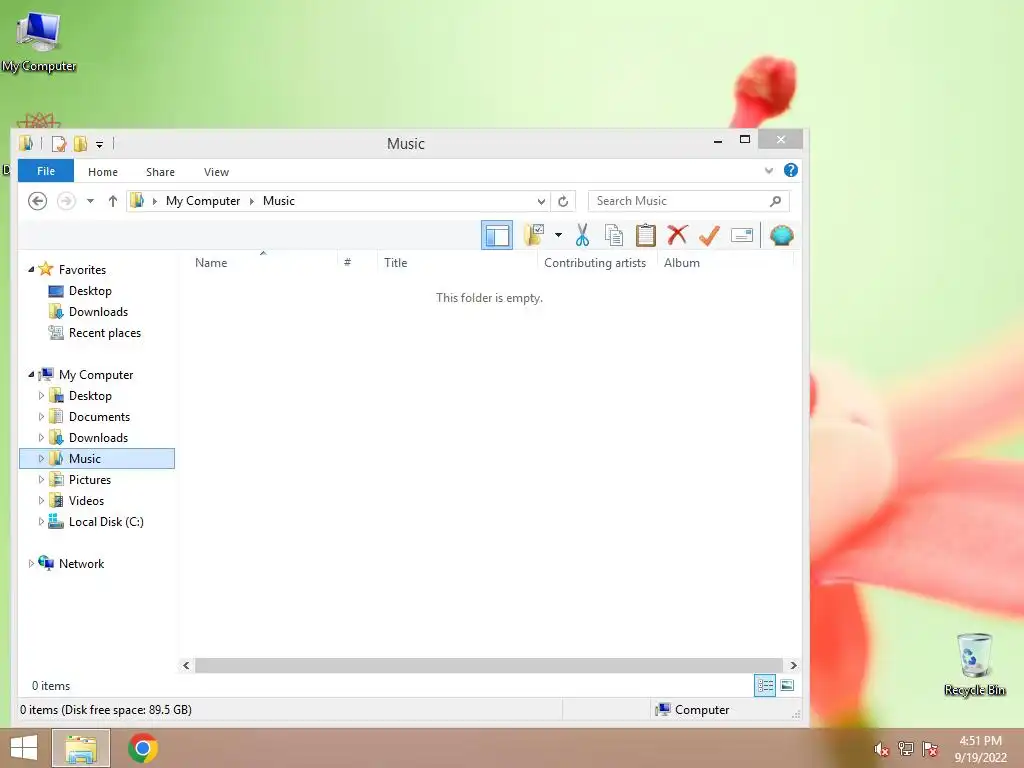Sort by Contributing artists column header
1024x768 pixels.
tap(595, 263)
